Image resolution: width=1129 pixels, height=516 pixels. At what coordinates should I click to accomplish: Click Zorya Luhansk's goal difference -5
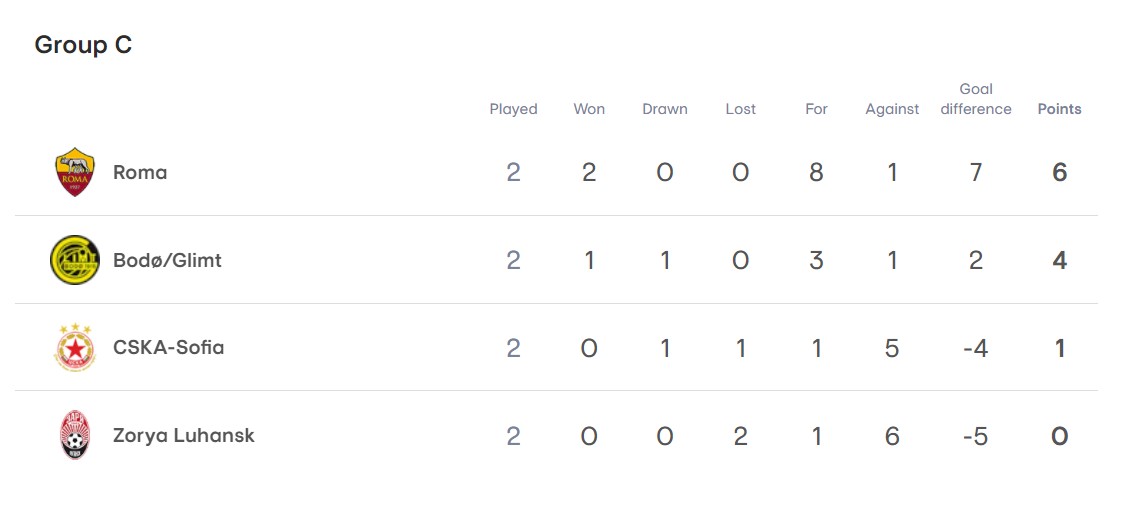coord(976,436)
